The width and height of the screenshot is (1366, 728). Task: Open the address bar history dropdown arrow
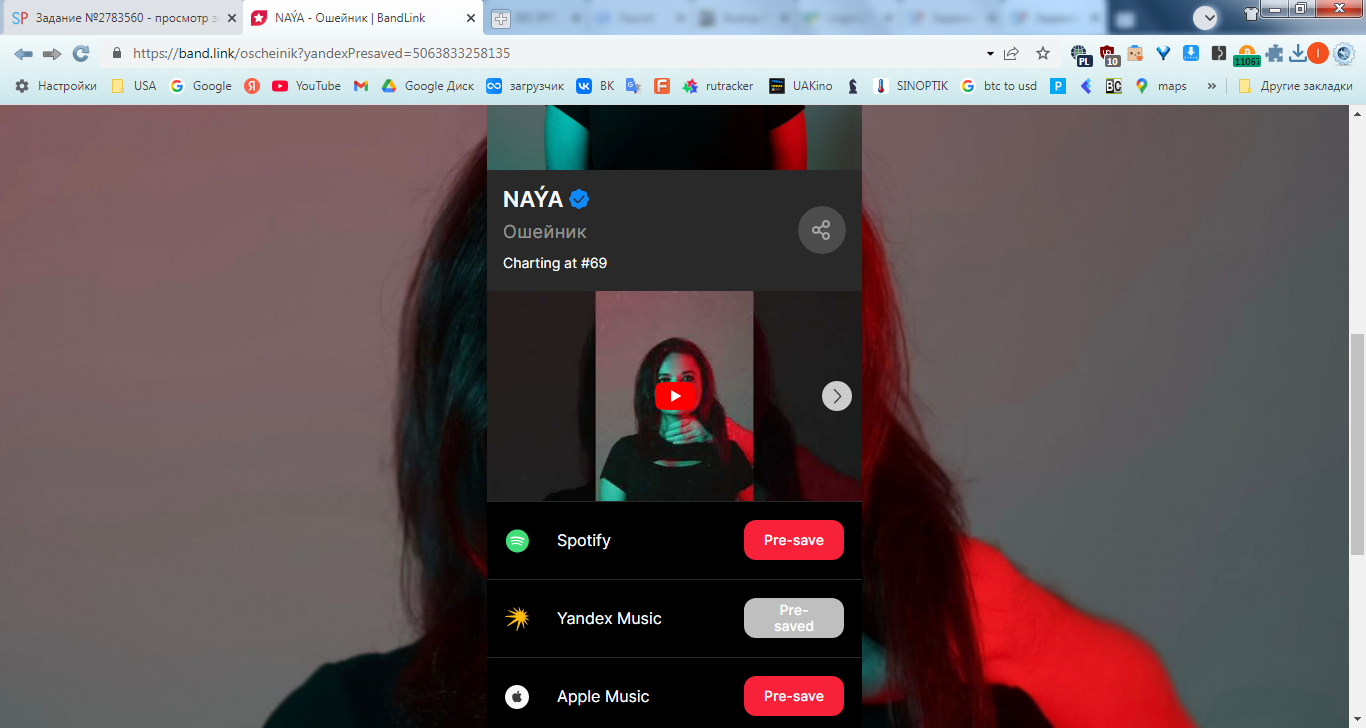coord(990,54)
